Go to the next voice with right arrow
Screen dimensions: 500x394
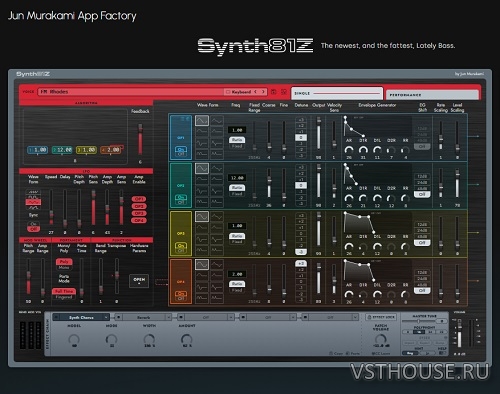[x=263, y=92]
